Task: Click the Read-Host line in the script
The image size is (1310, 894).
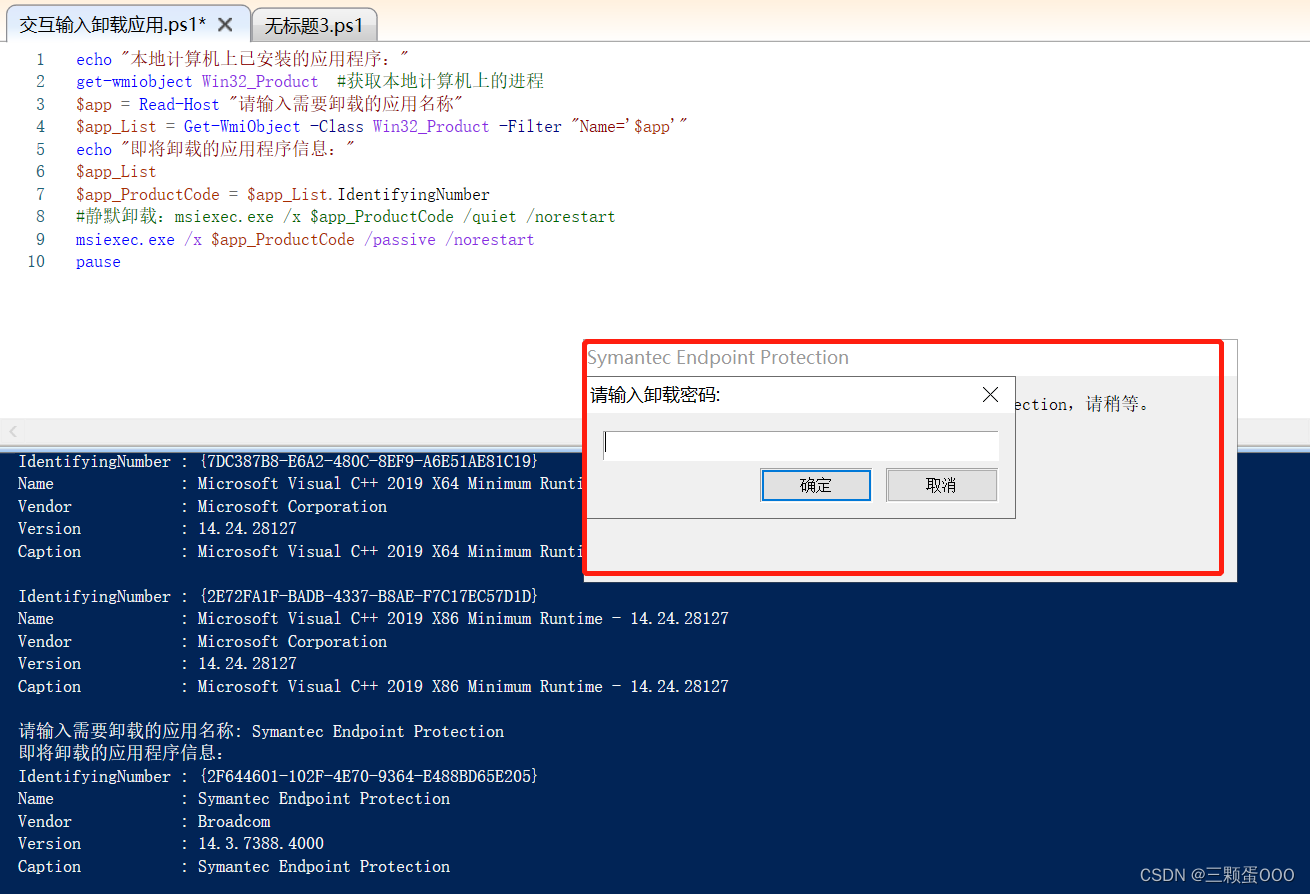Action: [270, 104]
